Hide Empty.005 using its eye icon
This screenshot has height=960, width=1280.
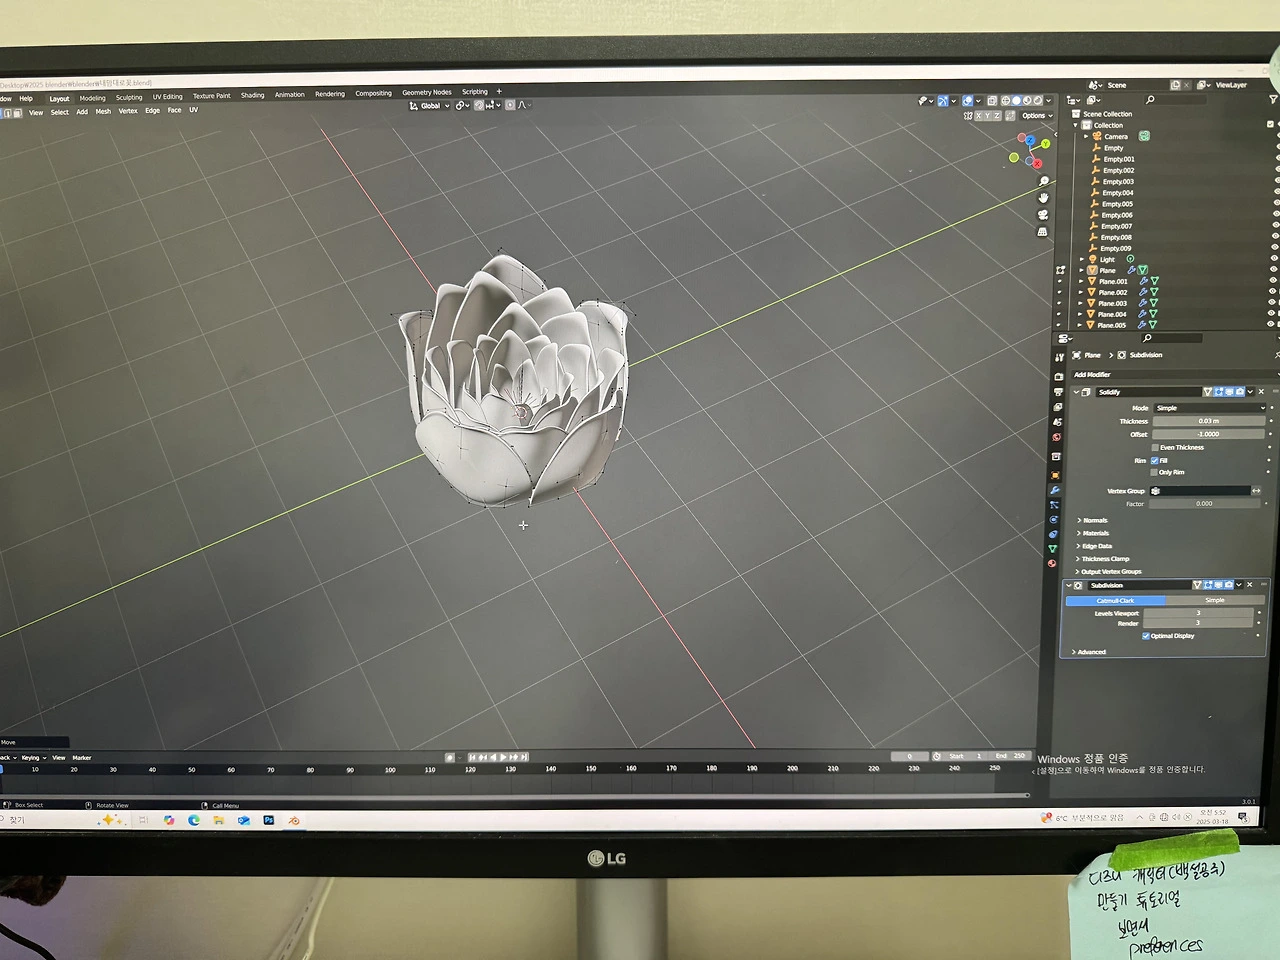(x=1275, y=203)
